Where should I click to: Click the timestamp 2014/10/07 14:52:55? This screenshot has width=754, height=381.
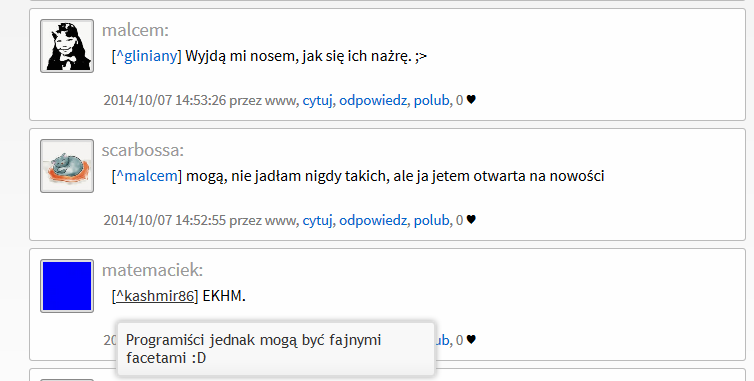(164, 220)
